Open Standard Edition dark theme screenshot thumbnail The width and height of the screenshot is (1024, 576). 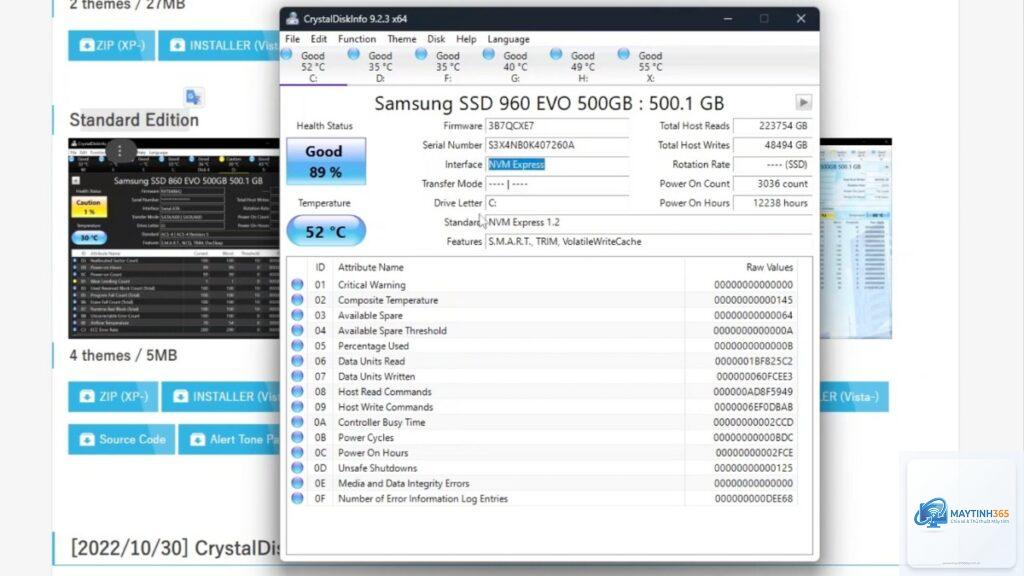(x=174, y=238)
